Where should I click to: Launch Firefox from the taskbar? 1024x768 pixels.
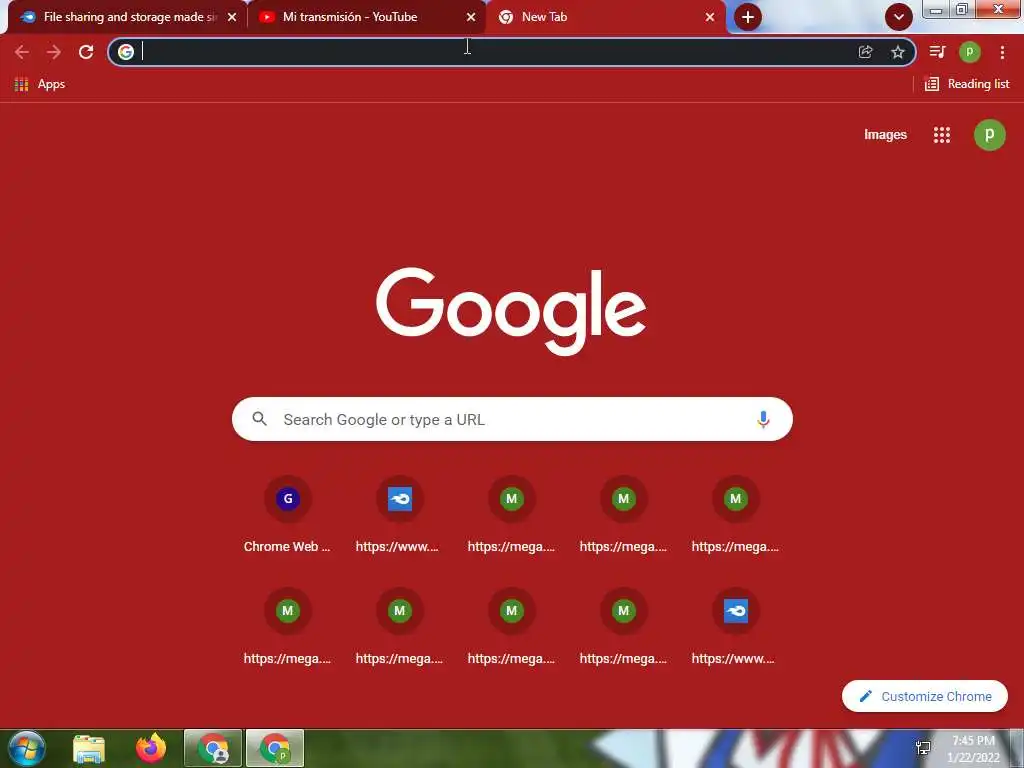[x=152, y=748]
